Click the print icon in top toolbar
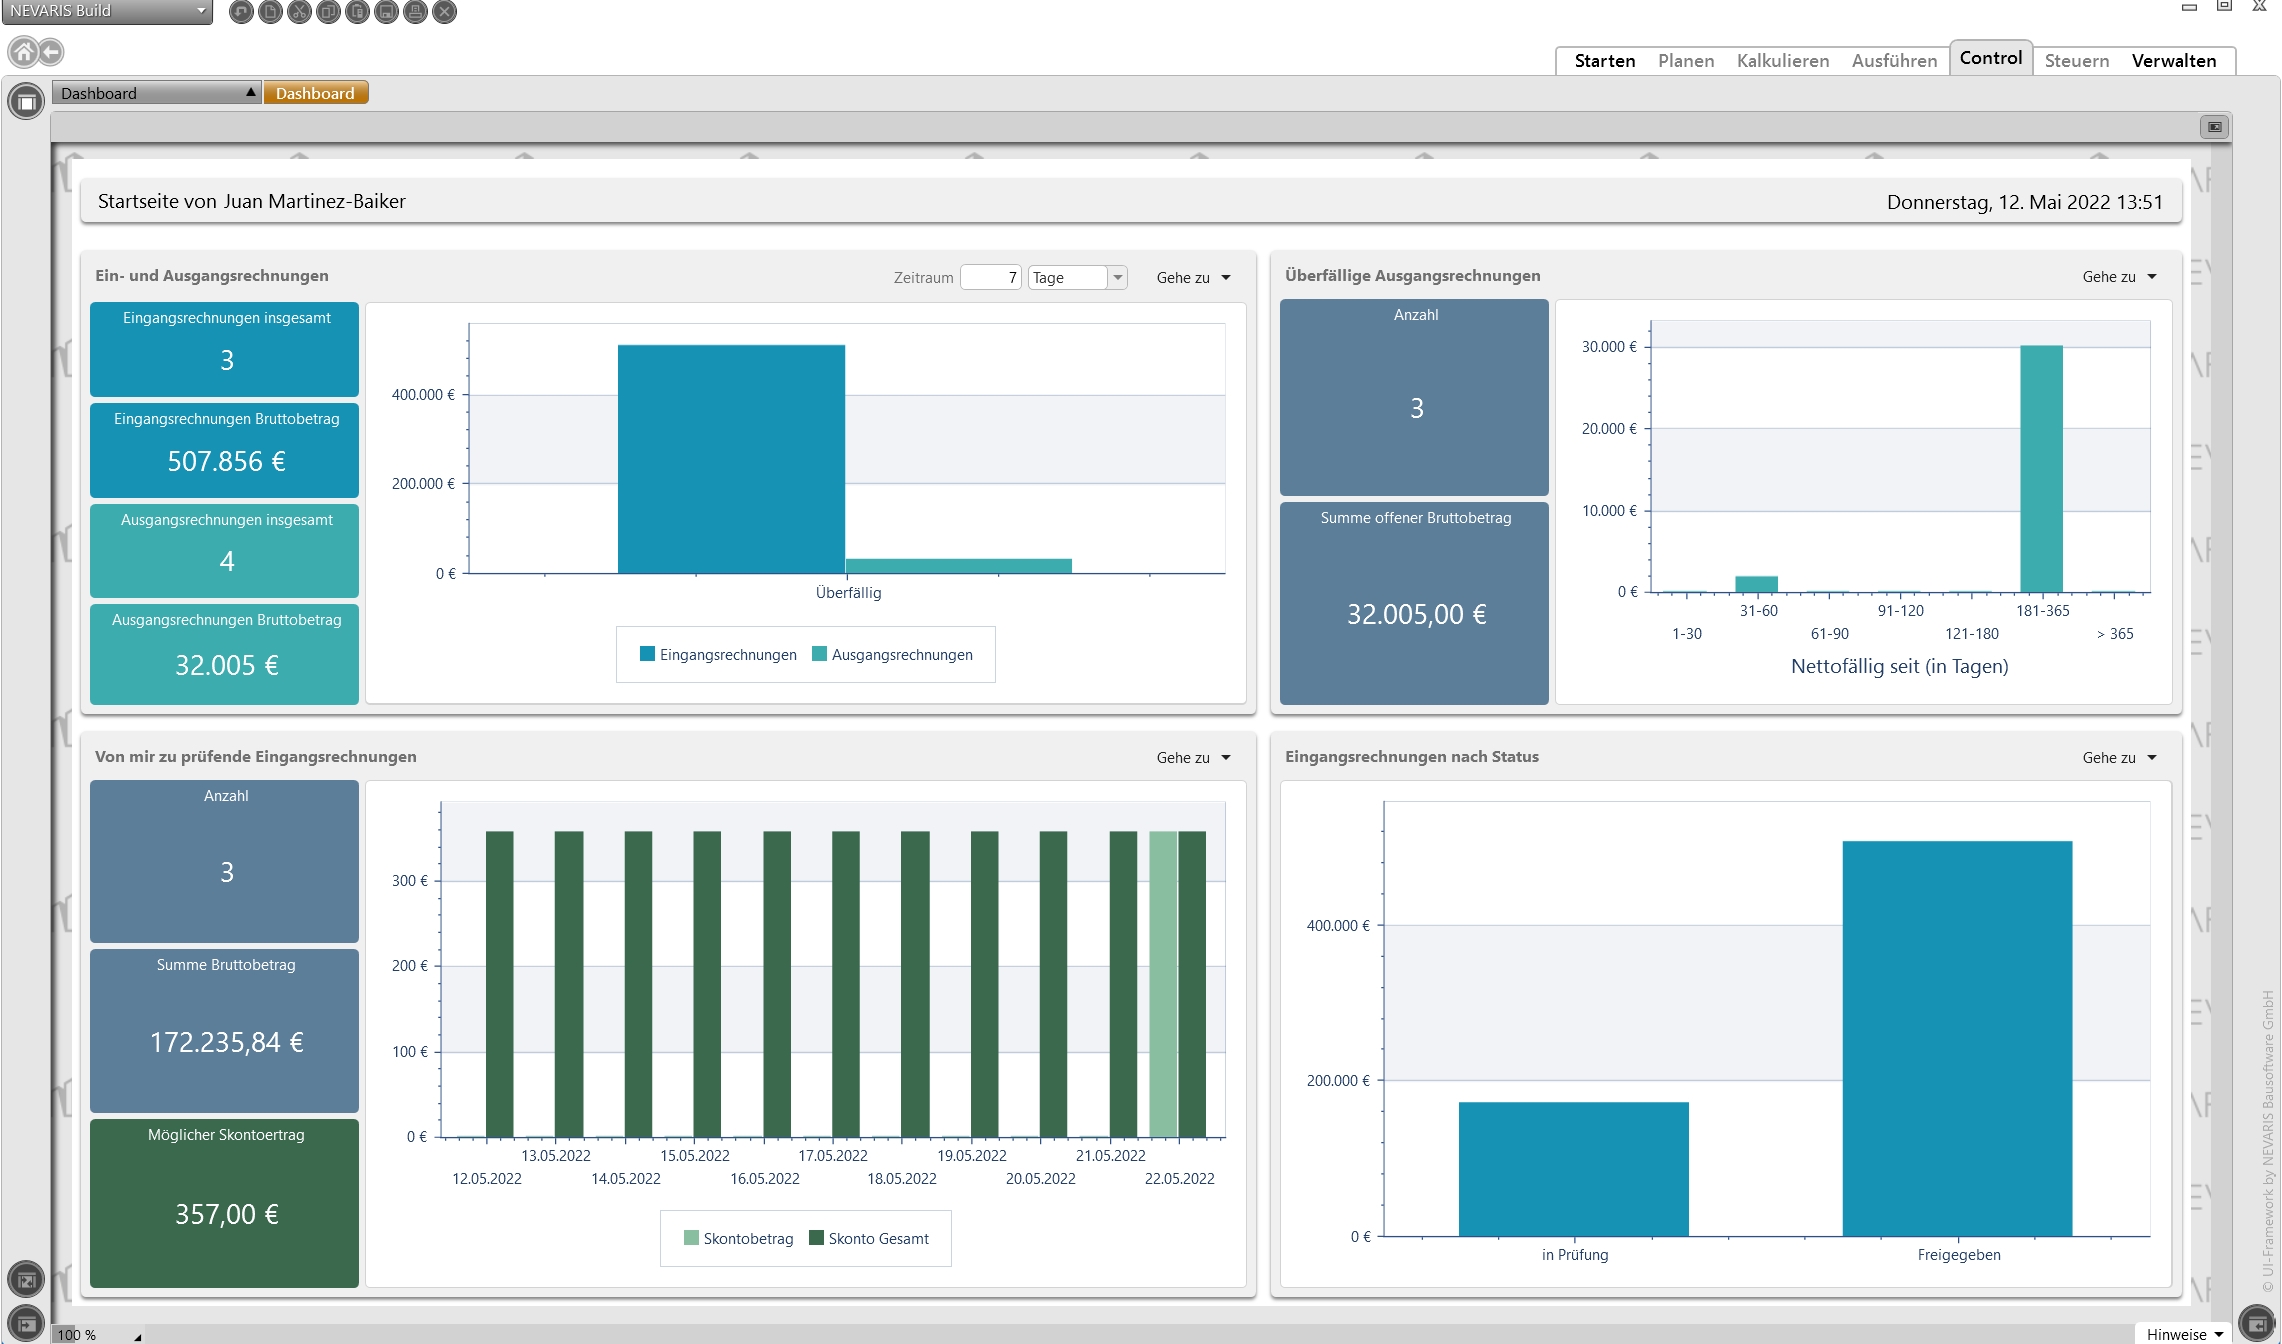 [x=415, y=12]
